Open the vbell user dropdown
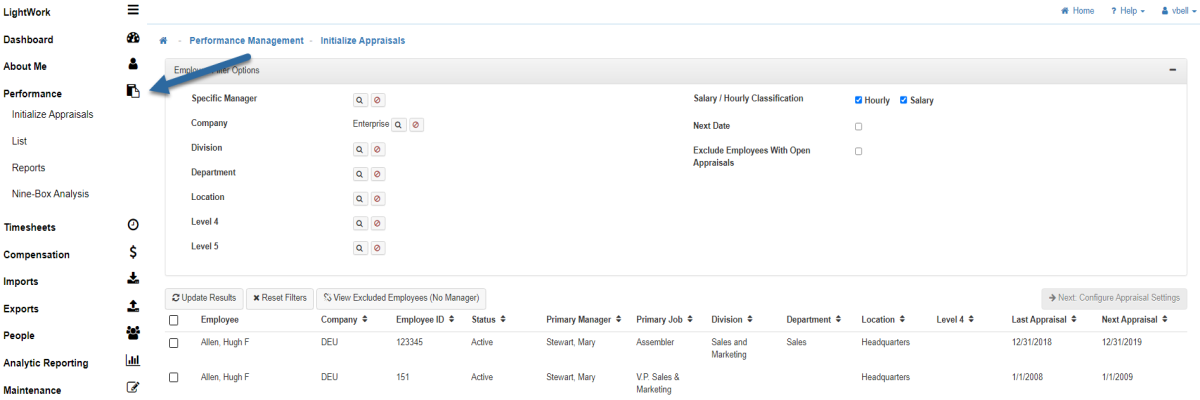 [1178, 11]
